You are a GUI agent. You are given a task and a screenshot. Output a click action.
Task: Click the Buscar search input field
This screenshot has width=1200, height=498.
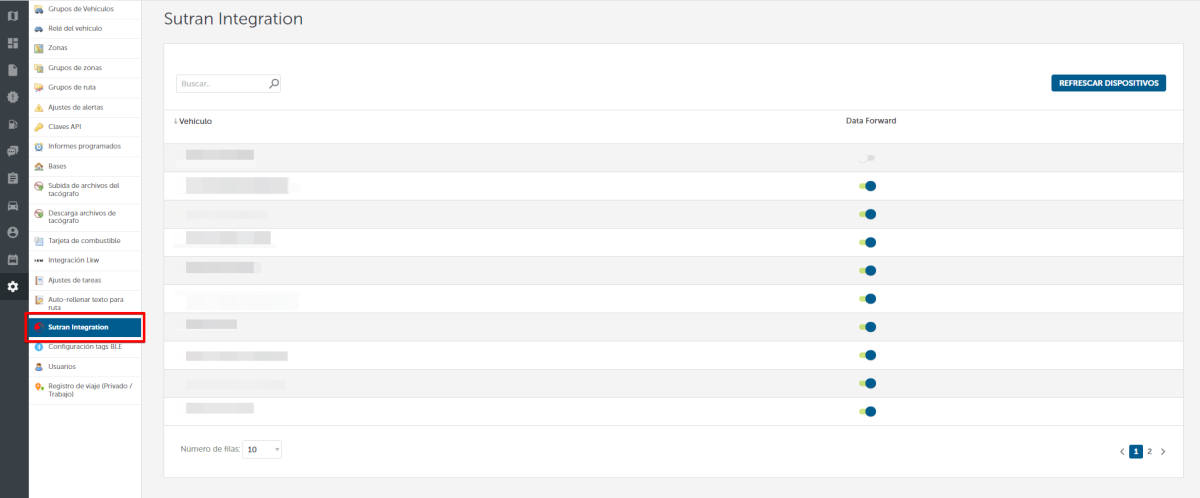[222, 84]
